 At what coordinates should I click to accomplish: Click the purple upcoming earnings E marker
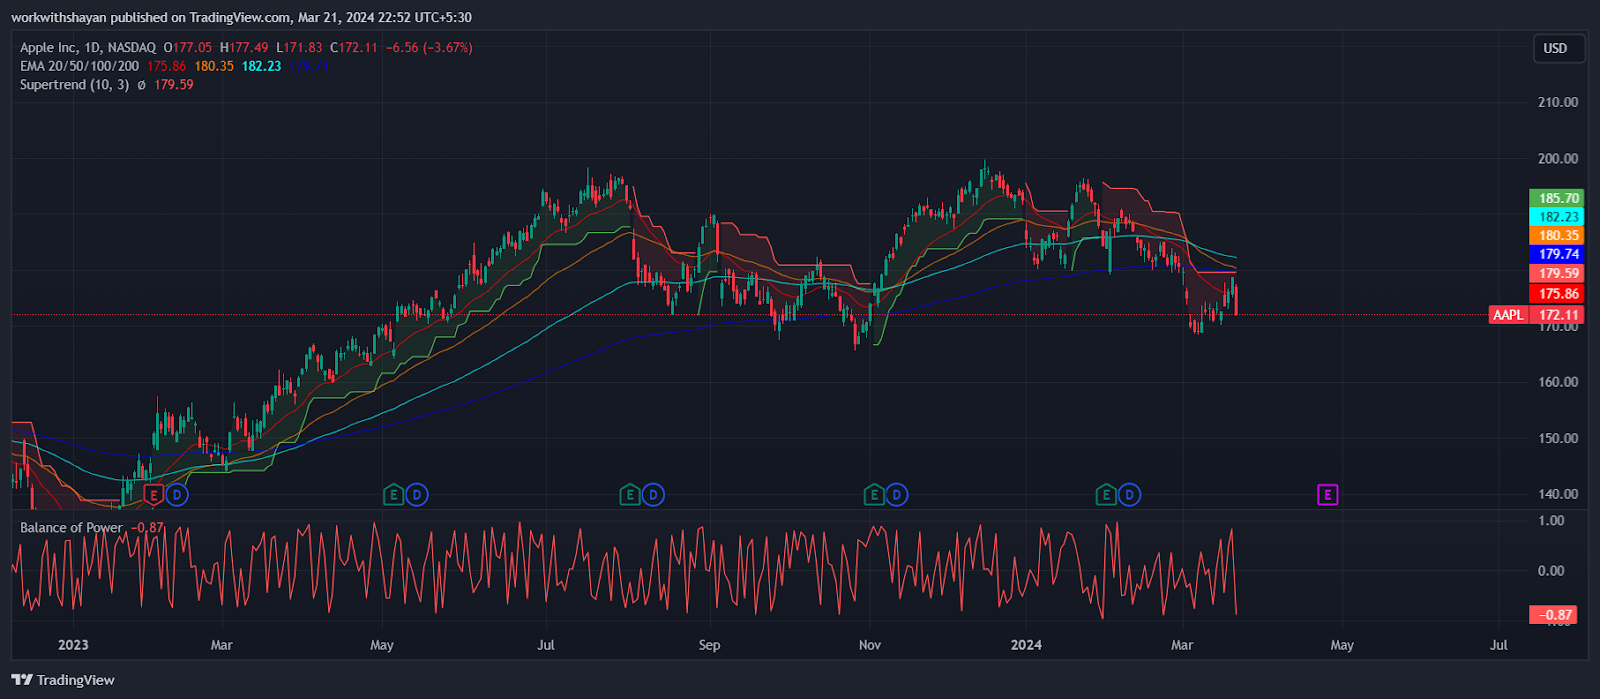point(1328,494)
